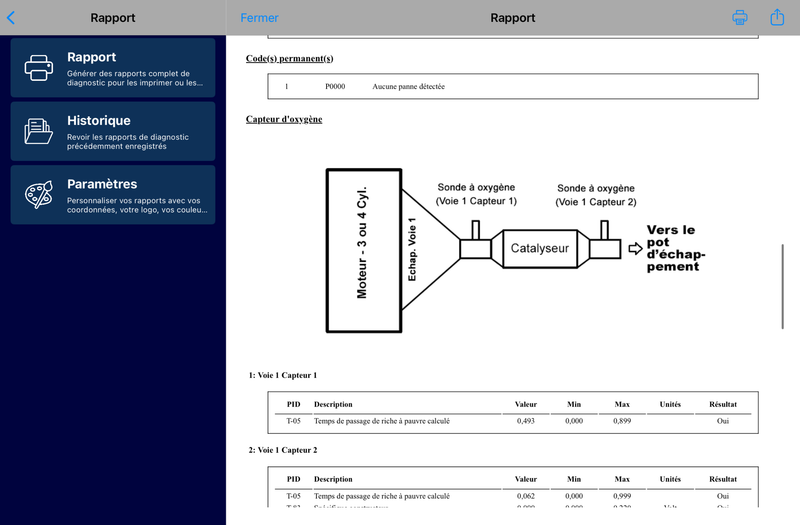This screenshot has height=525, width=800.
Task: Open the Historique menu entry description
Action: point(128,142)
